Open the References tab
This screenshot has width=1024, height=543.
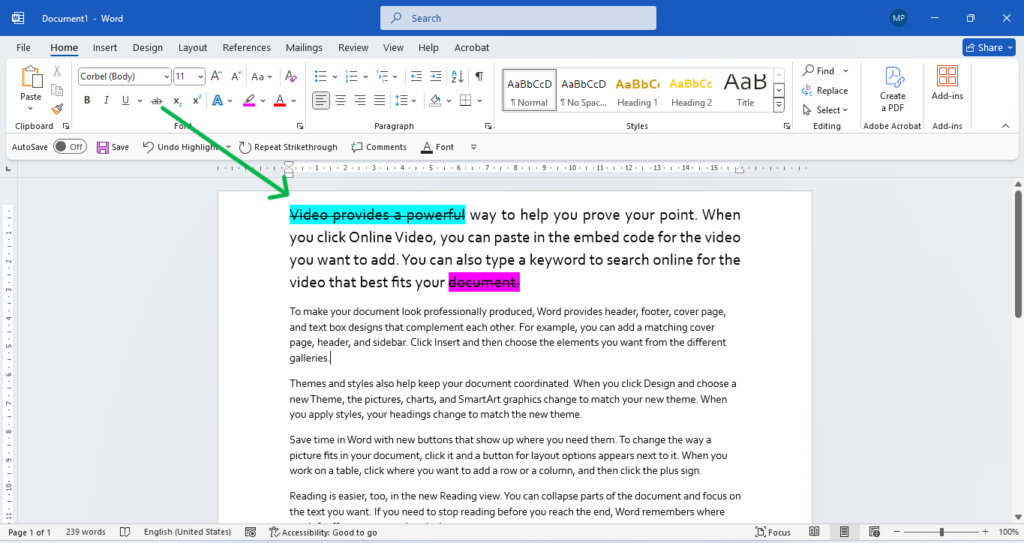click(x=246, y=47)
